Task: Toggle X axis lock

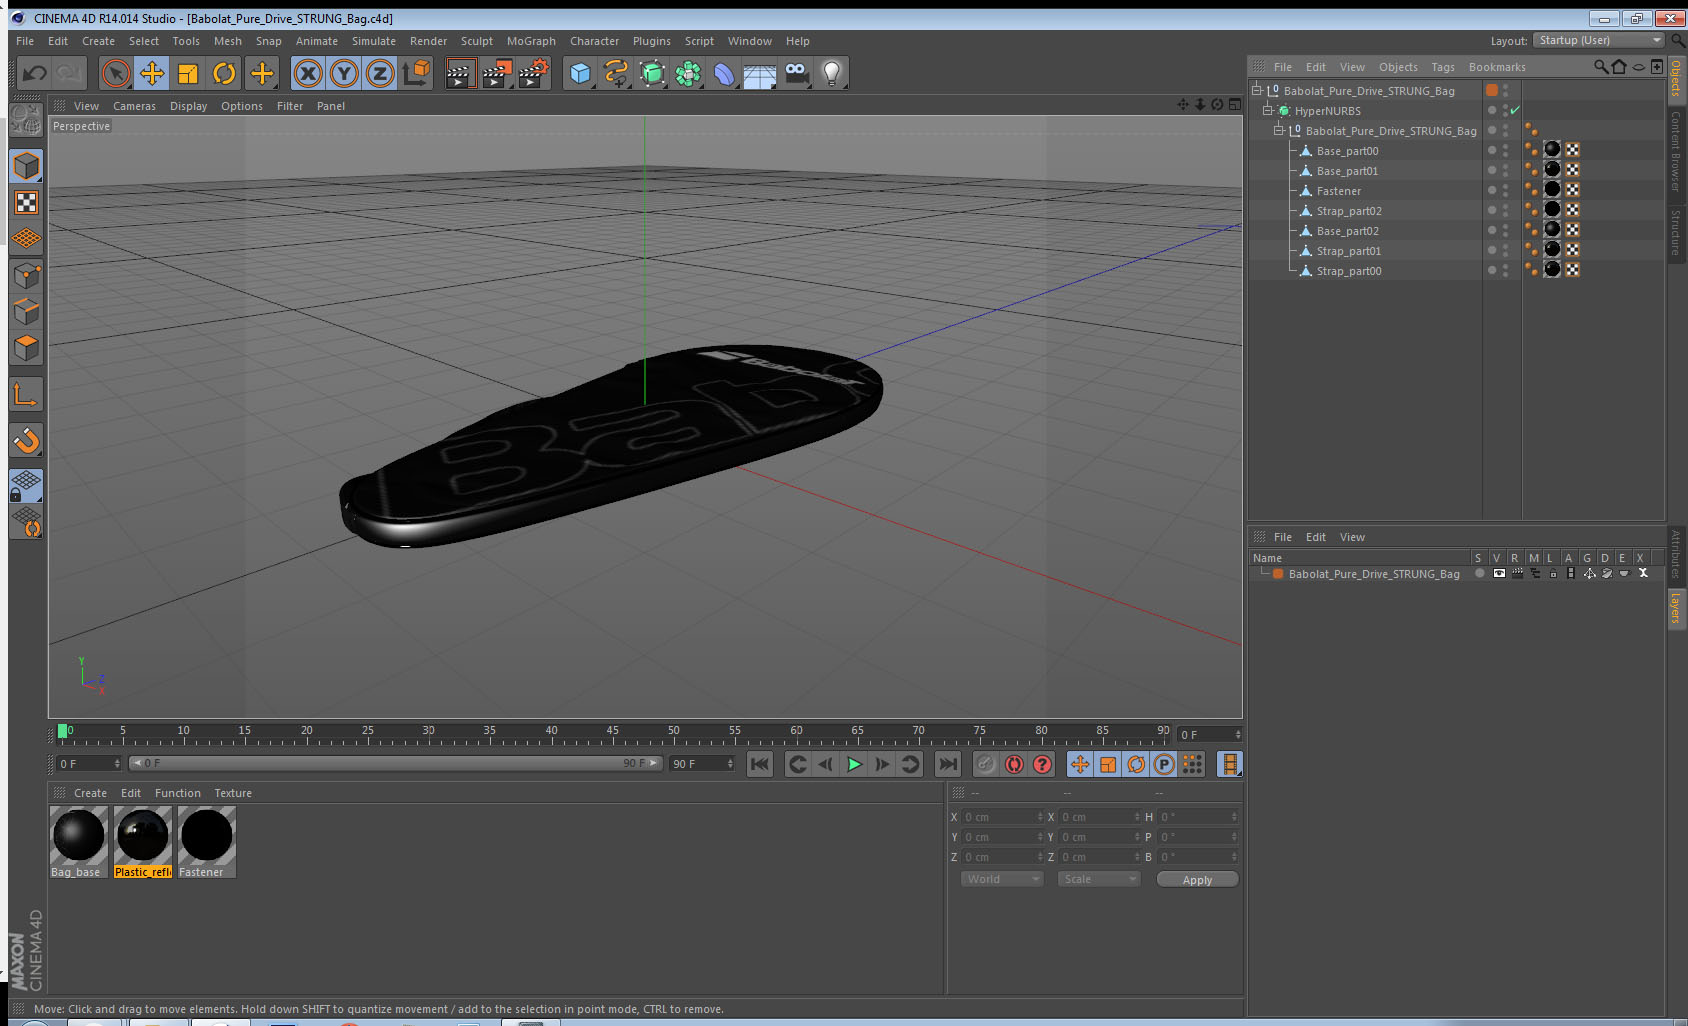Action: (x=308, y=73)
